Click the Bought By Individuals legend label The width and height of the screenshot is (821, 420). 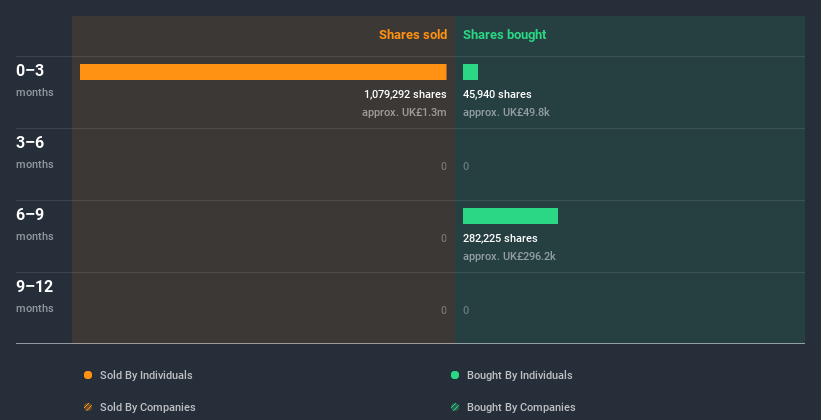[x=519, y=375]
